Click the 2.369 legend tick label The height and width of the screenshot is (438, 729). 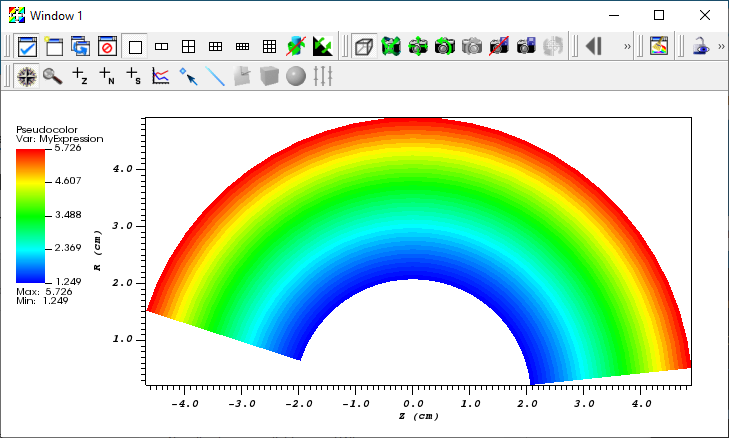click(x=68, y=248)
